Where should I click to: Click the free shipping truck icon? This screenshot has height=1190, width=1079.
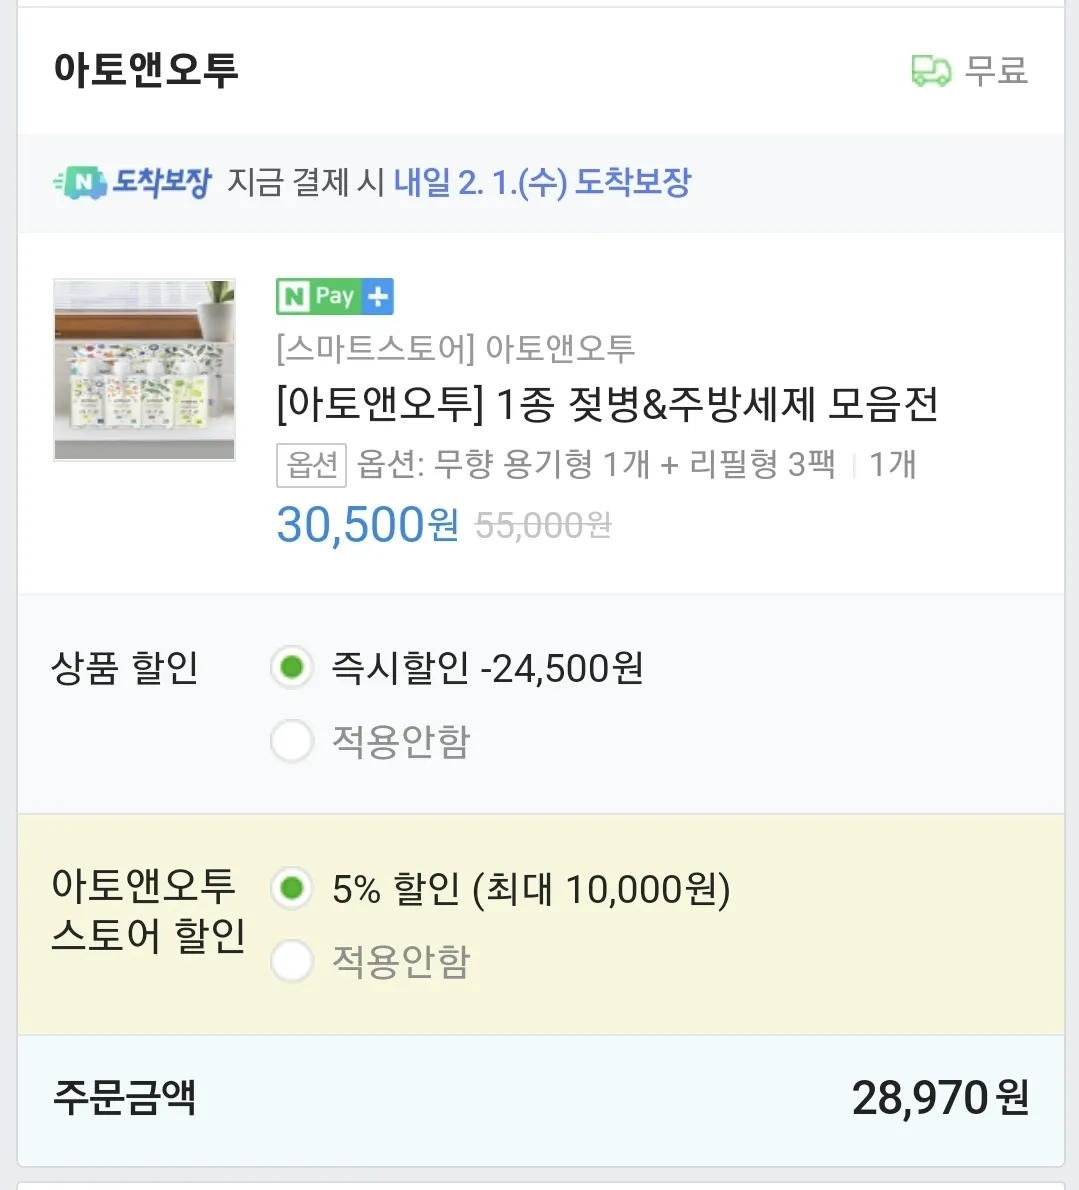[931, 71]
